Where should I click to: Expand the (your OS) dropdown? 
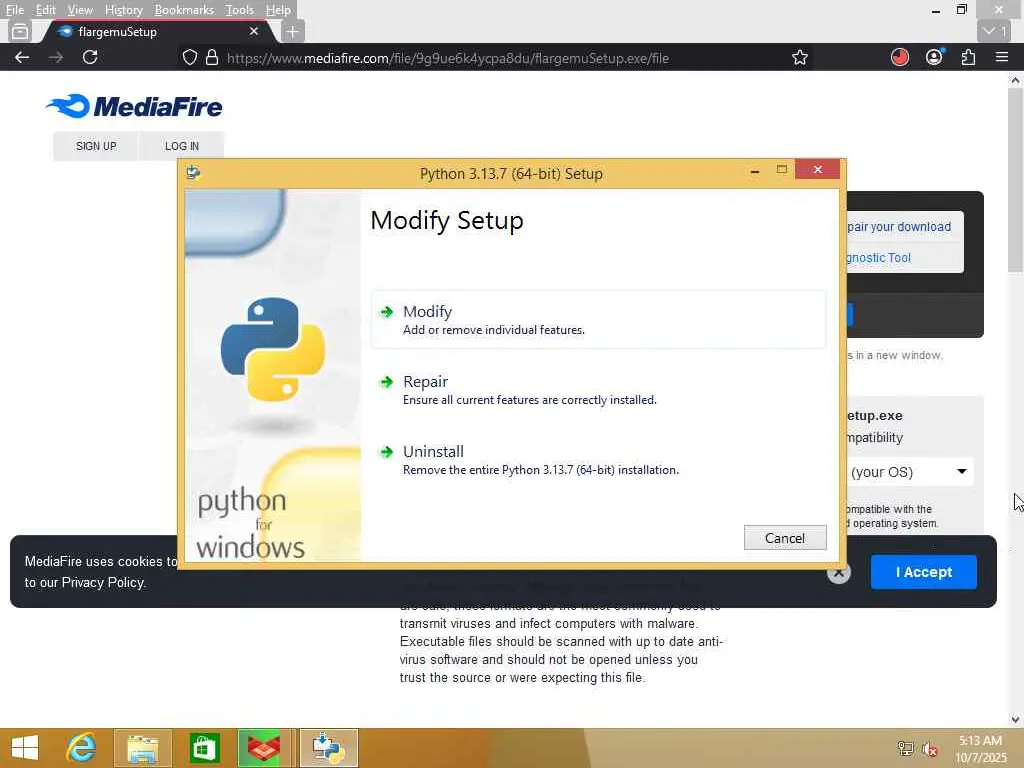click(910, 472)
